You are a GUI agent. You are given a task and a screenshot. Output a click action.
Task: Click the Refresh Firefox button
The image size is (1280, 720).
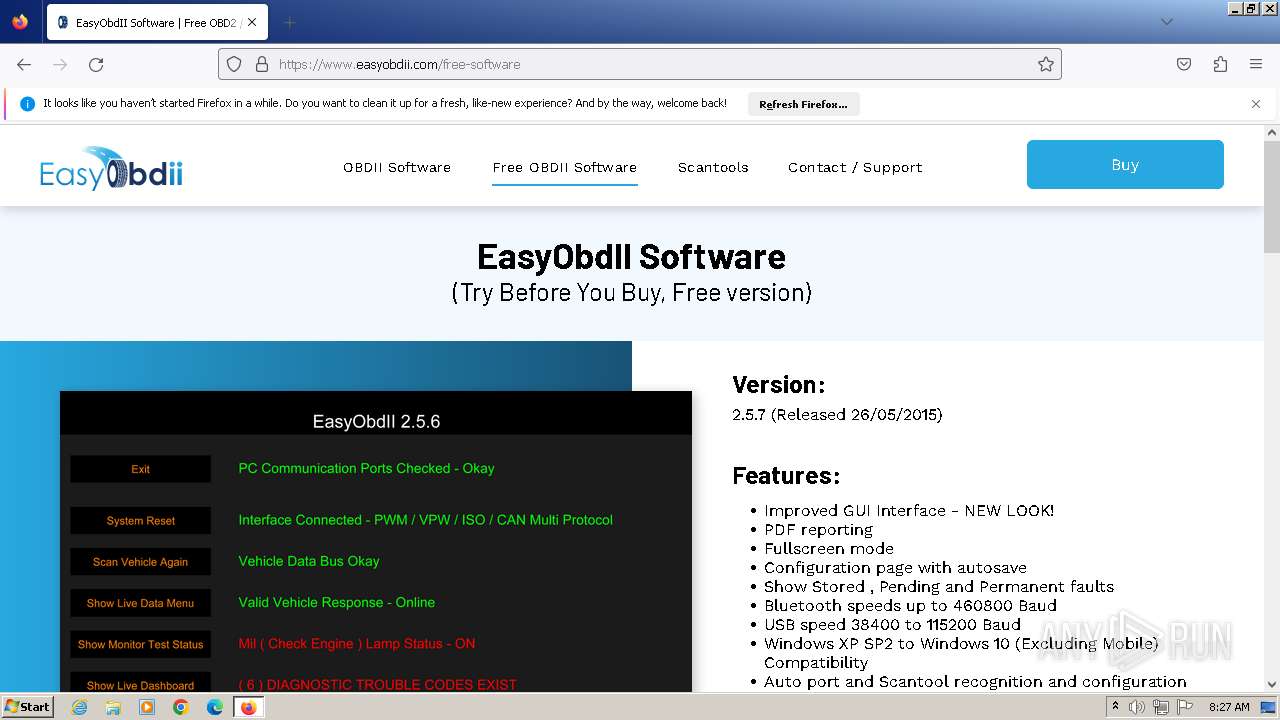pos(803,104)
